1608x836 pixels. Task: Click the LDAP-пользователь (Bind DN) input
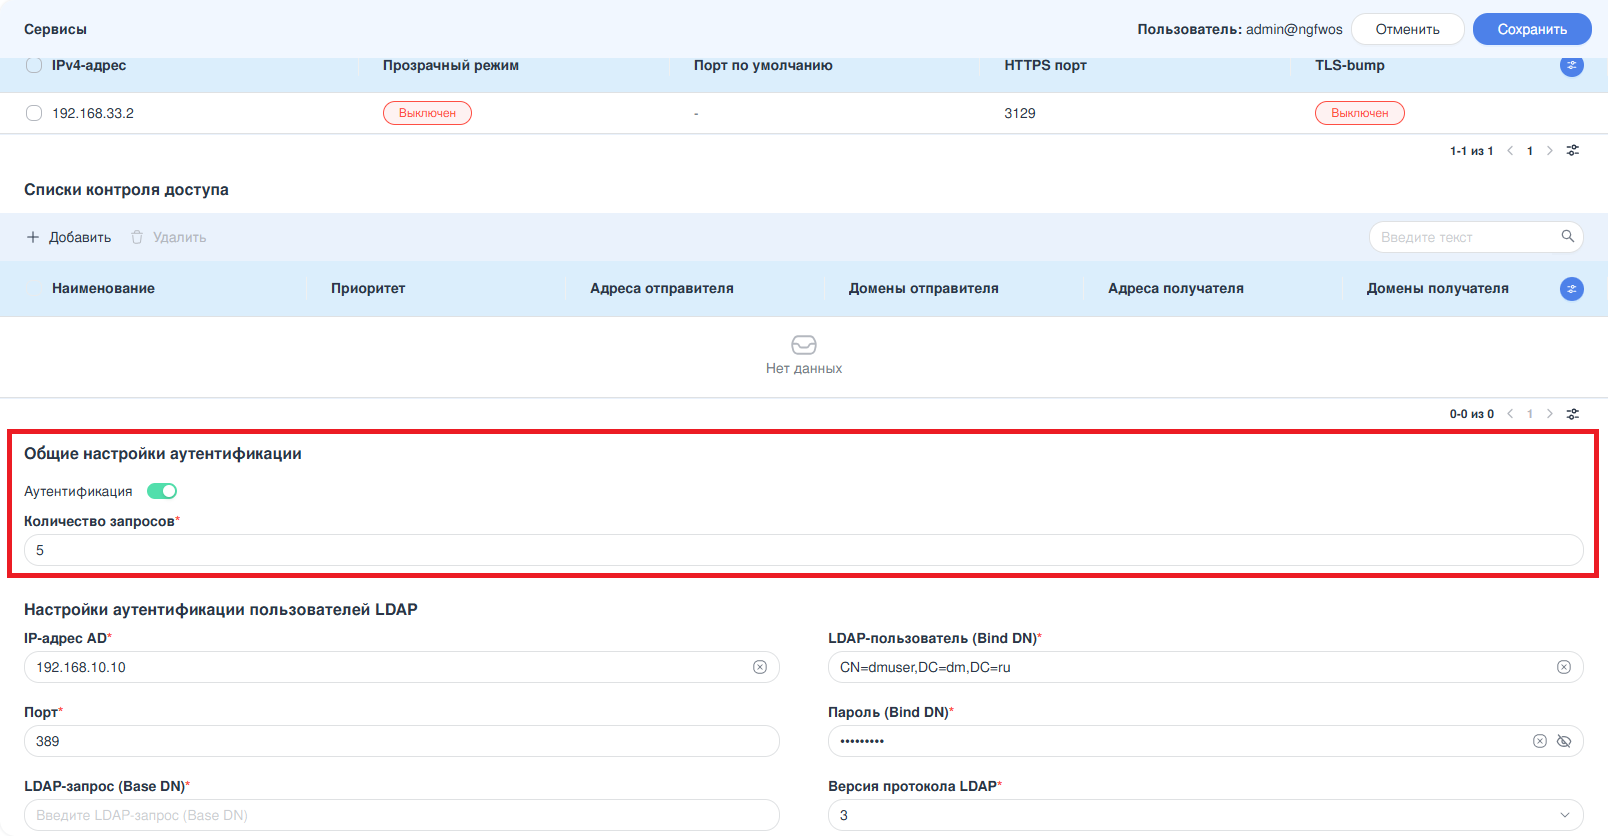(1205, 667)
